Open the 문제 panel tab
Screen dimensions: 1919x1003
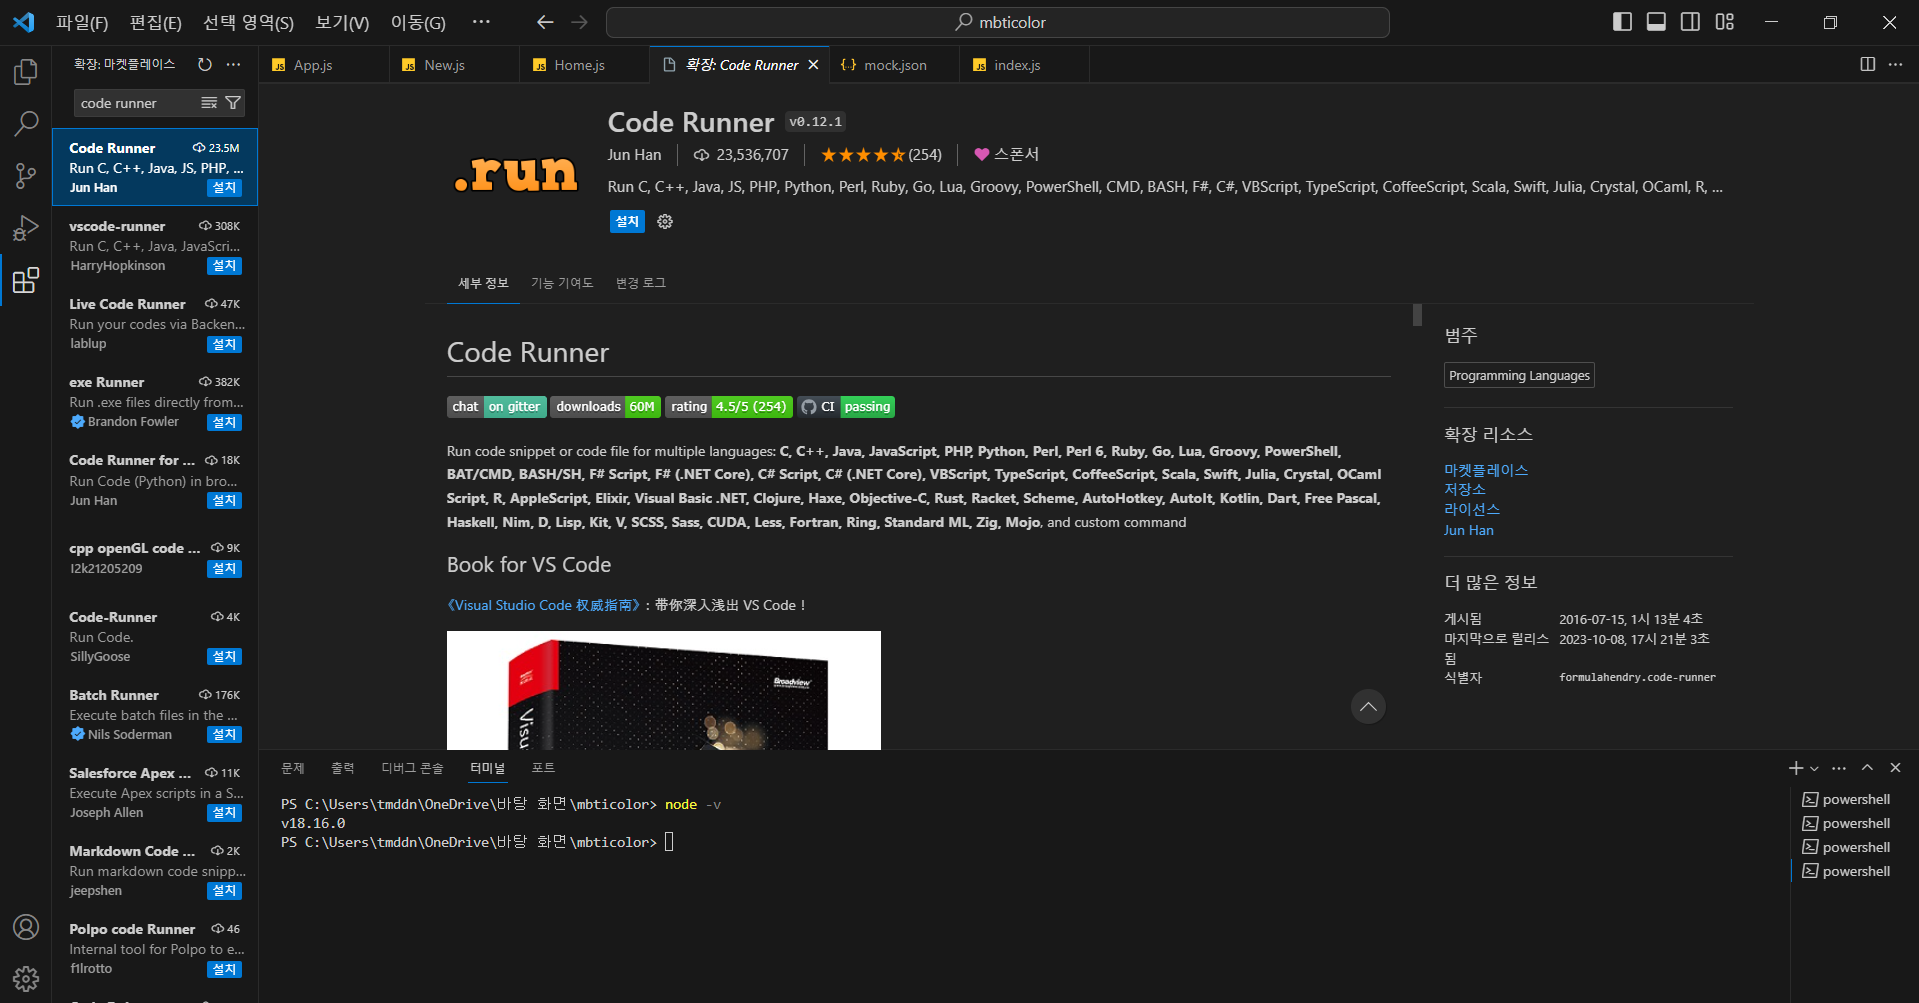click(293, 768)
